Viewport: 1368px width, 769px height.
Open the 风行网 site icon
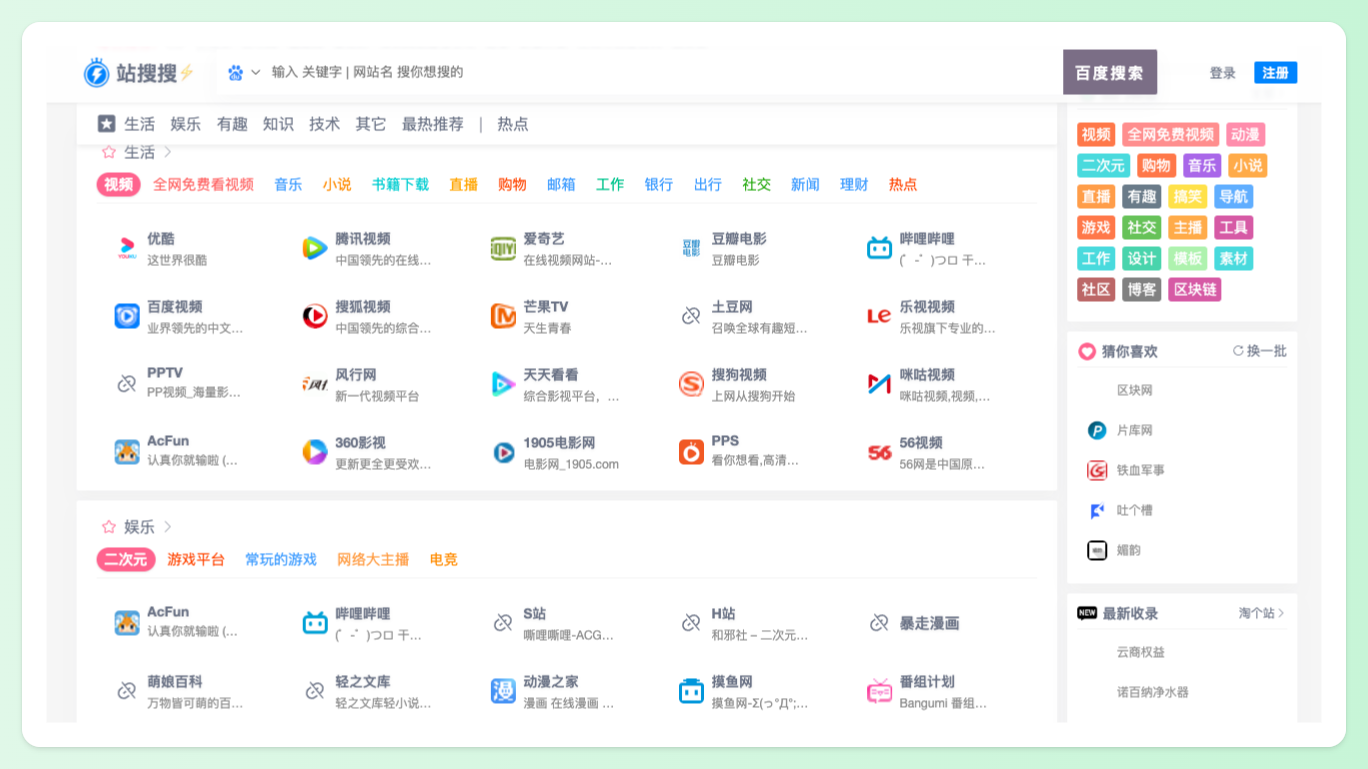coord(315,384)
